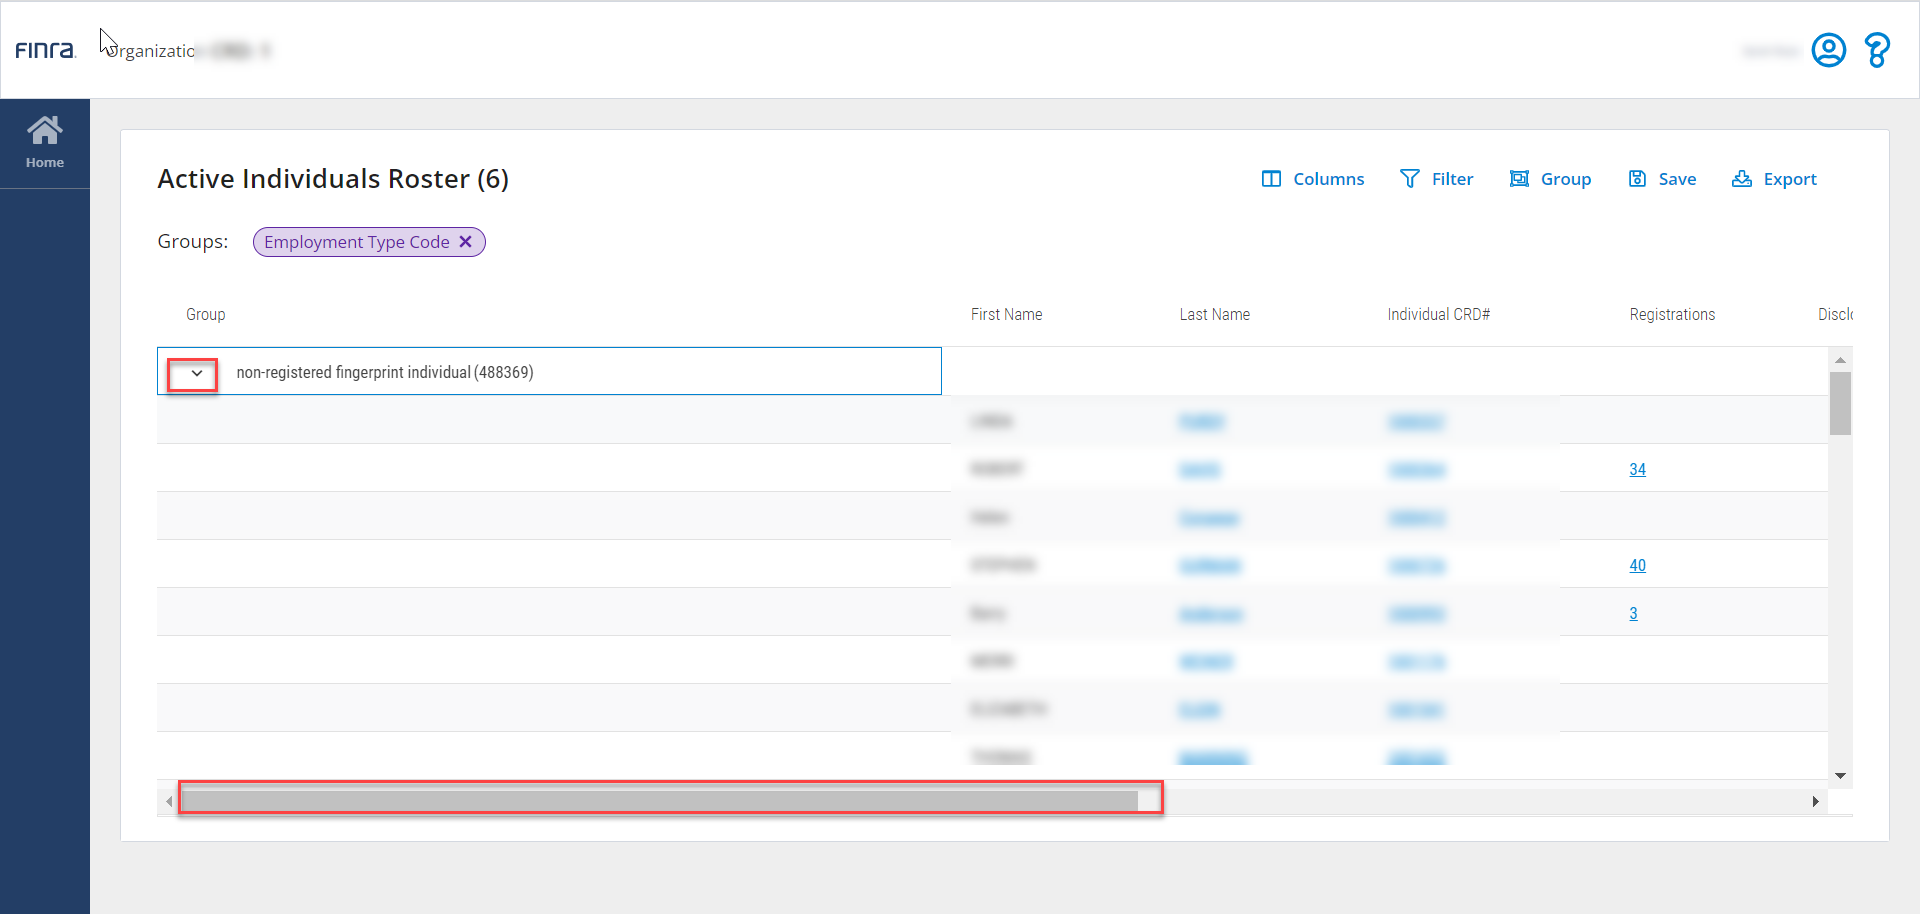Open the registration count link showing 40
The height and width of the screenshot is (914, 1920).
(x=1637, y=565)
